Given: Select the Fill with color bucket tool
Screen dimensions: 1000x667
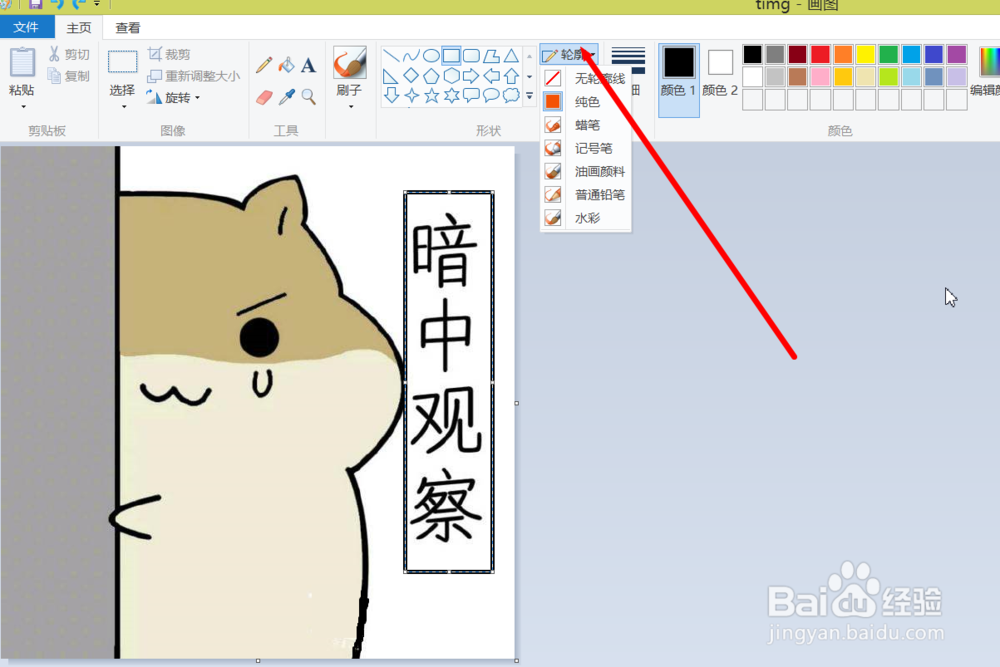Looking at the screenshot, I should click(286, 65).
